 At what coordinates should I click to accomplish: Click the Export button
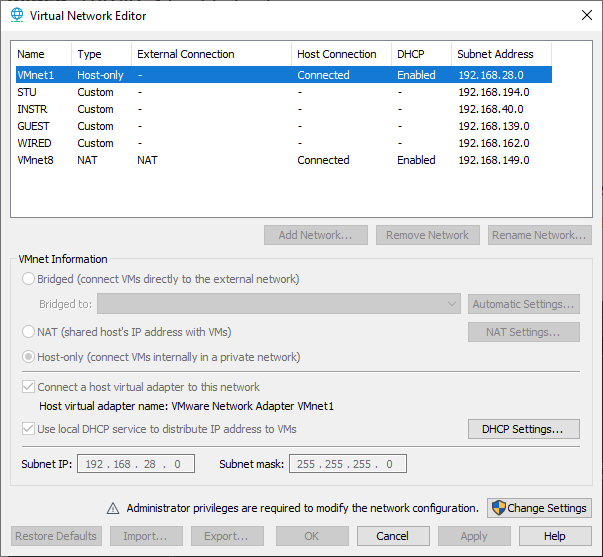tap(227, 536)
